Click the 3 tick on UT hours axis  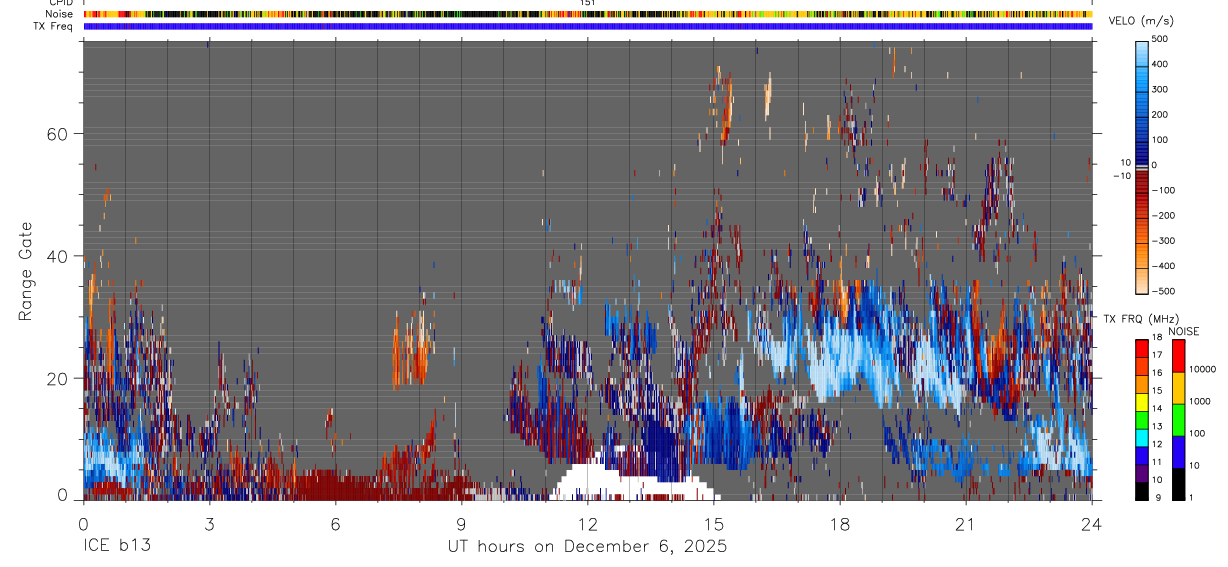(x=209, y=522)
